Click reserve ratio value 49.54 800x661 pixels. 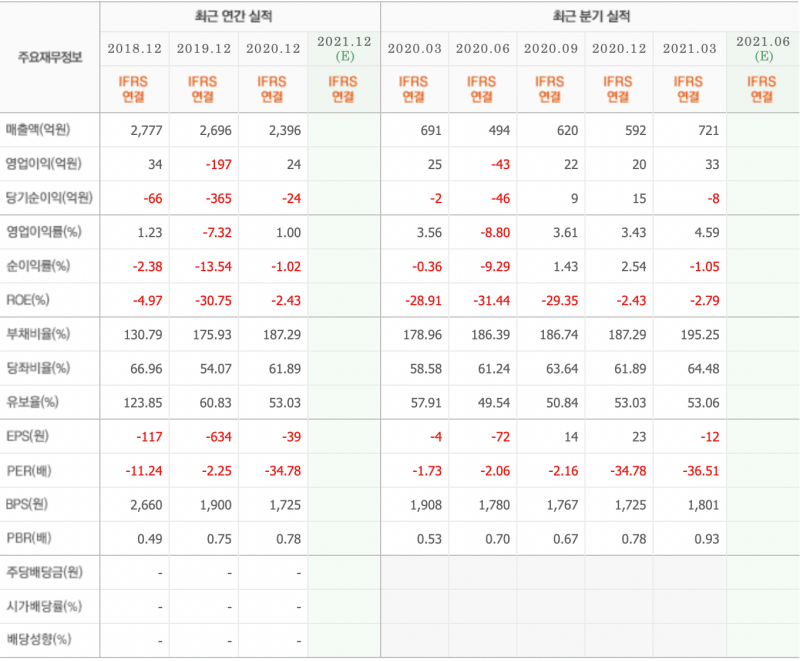click(x=494, y=403)
